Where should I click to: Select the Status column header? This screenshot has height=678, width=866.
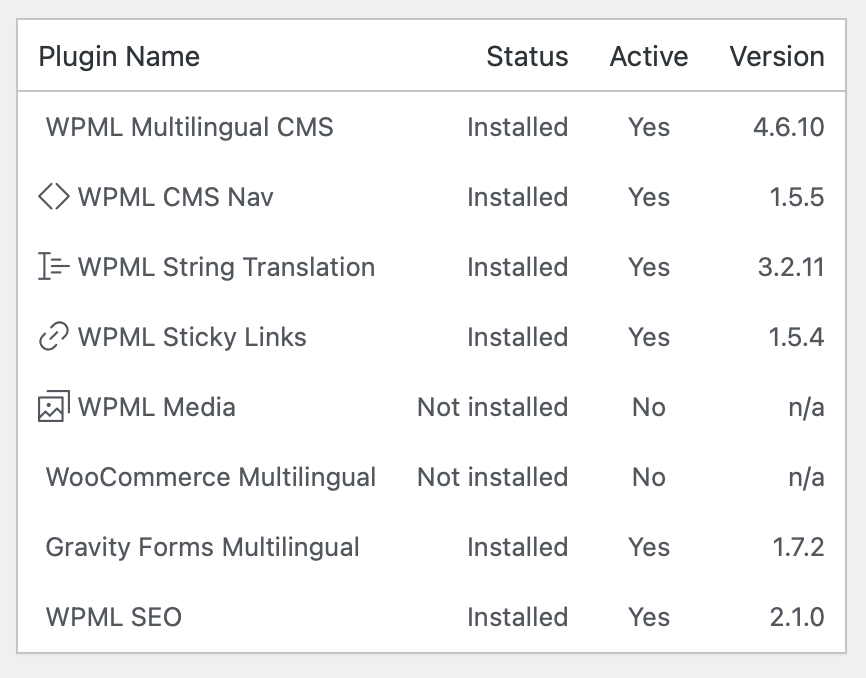pyautogui.click(x=527, y=56)
